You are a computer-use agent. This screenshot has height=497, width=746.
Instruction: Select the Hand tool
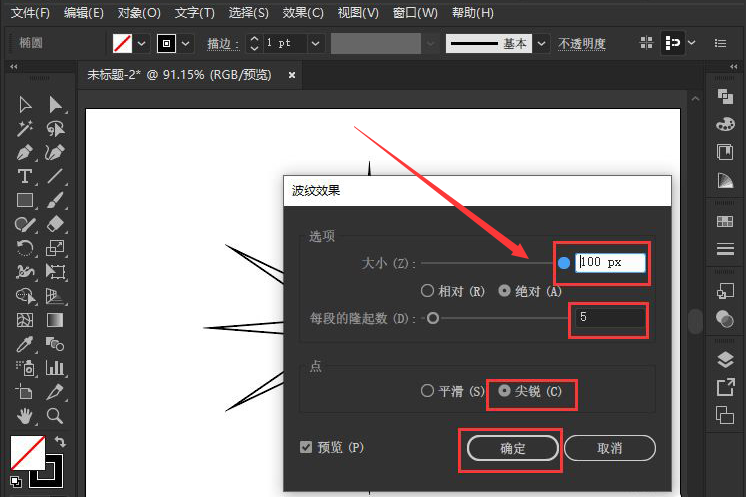(x=25, y=416)
